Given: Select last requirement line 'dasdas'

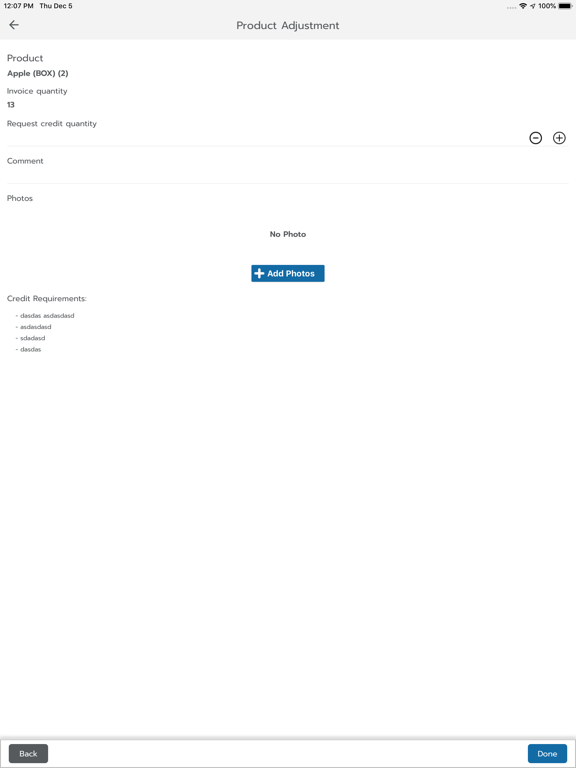Looking at the screenshot, I should (x=30, y=349).
